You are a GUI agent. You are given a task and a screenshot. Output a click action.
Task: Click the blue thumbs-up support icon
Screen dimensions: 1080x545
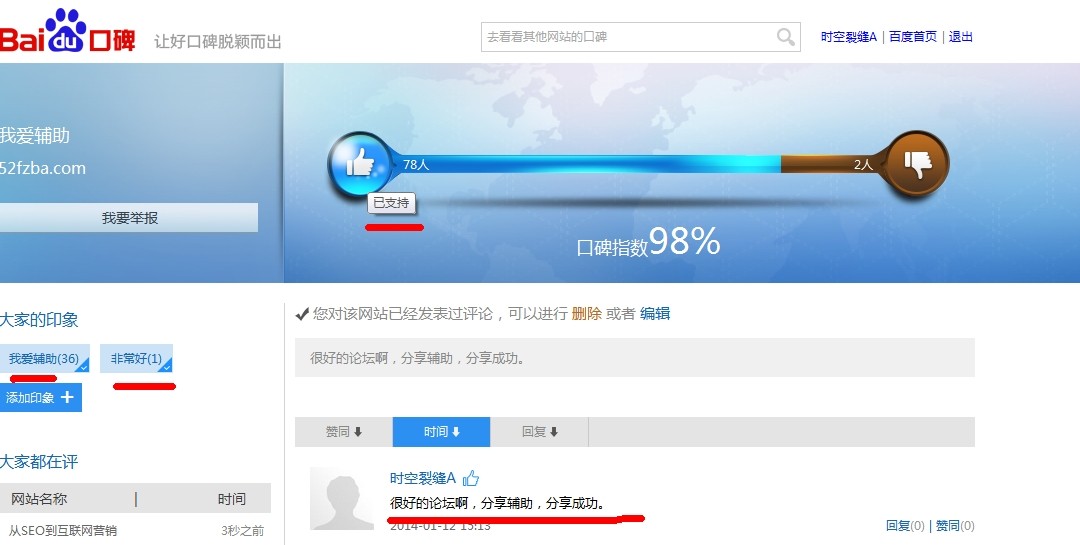tap(360, 164)
